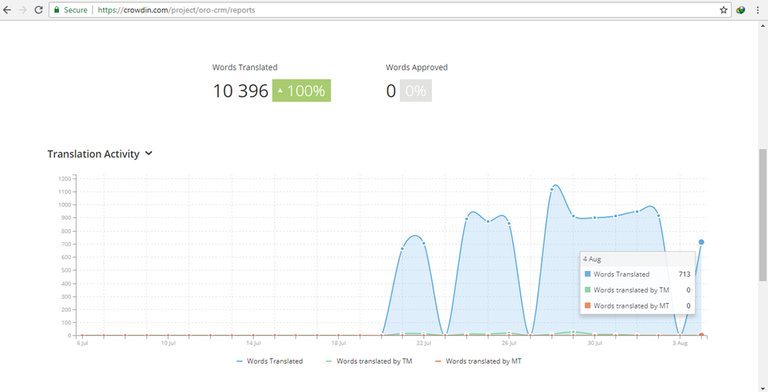The height and width of the screenshot is (392, 768).
Task: Click the 18 Jul axis label
Action: pos(338,343)
